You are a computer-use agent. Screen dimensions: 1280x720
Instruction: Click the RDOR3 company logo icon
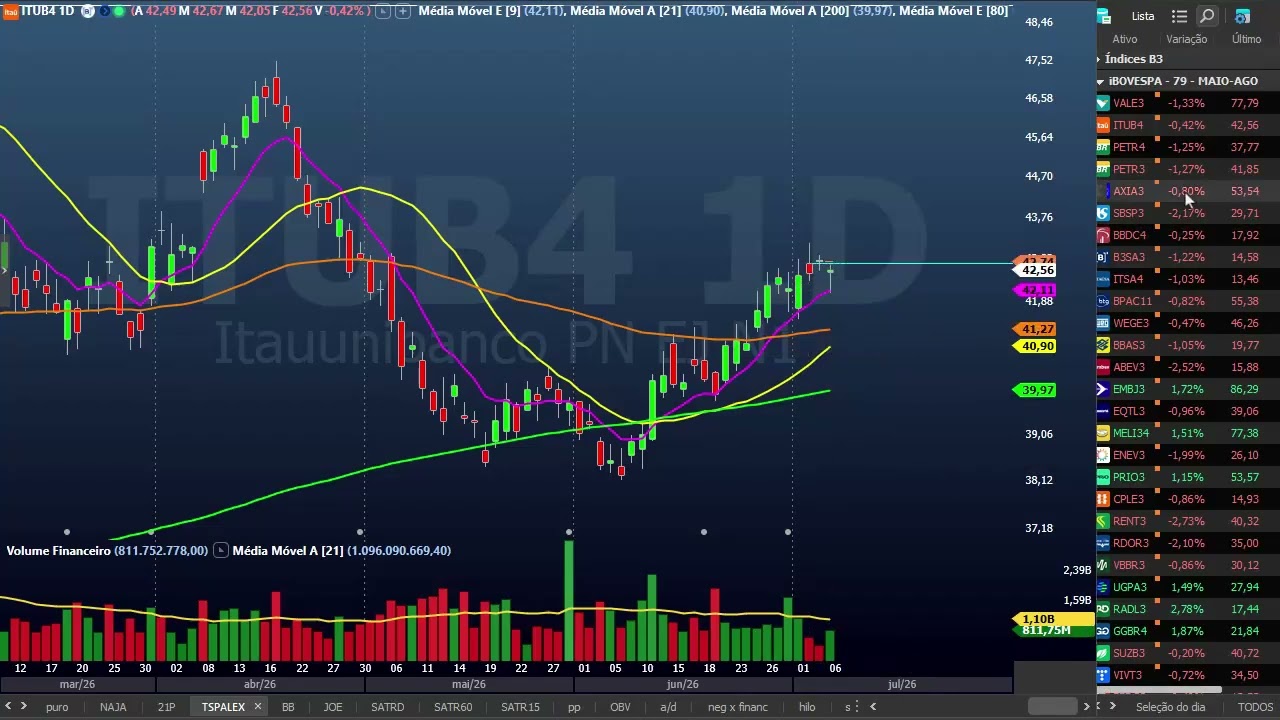click(x=1103, y=543)
